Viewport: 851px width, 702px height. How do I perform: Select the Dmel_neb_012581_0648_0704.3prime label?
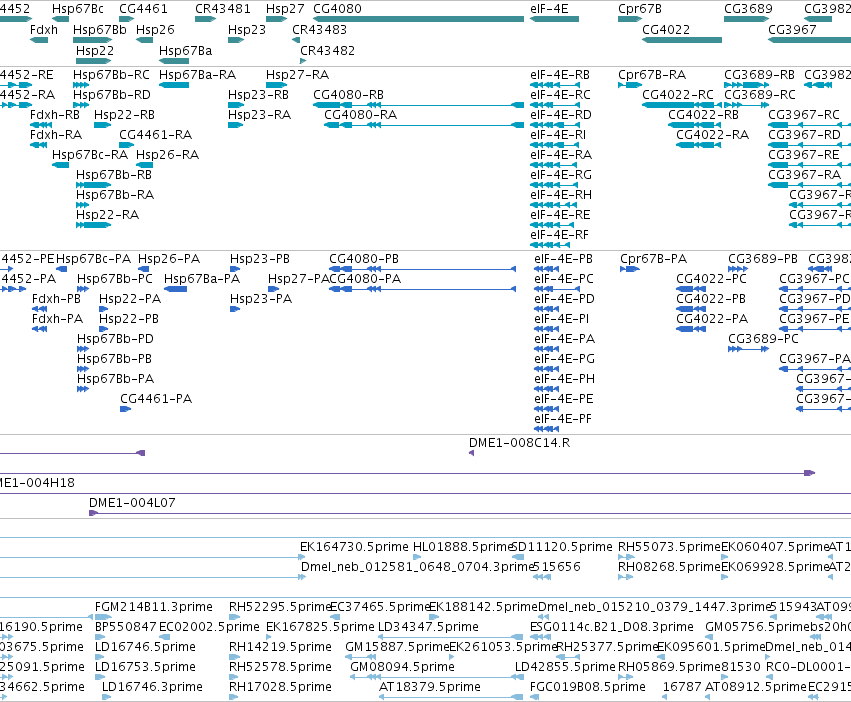pyautogui.click(x=418, y=566)
